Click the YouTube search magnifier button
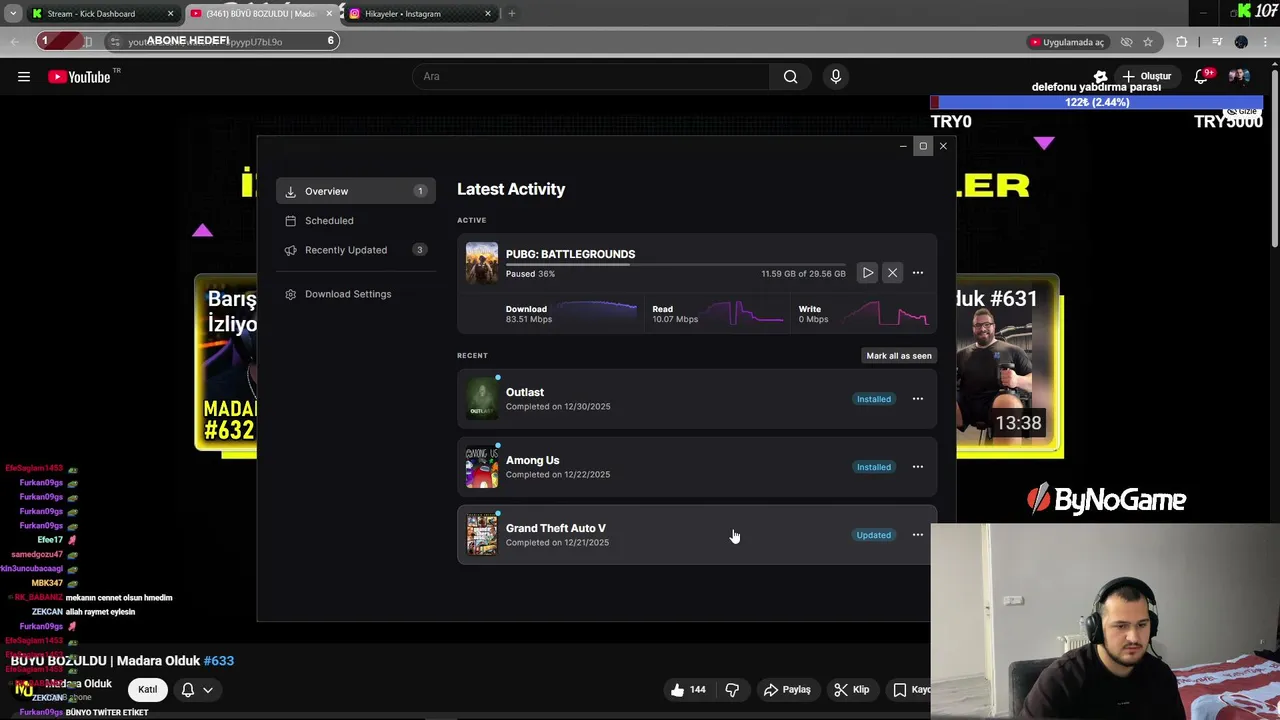Image resolution: width=1280 pixels, height=720 pixels. (x=790, y=77)
